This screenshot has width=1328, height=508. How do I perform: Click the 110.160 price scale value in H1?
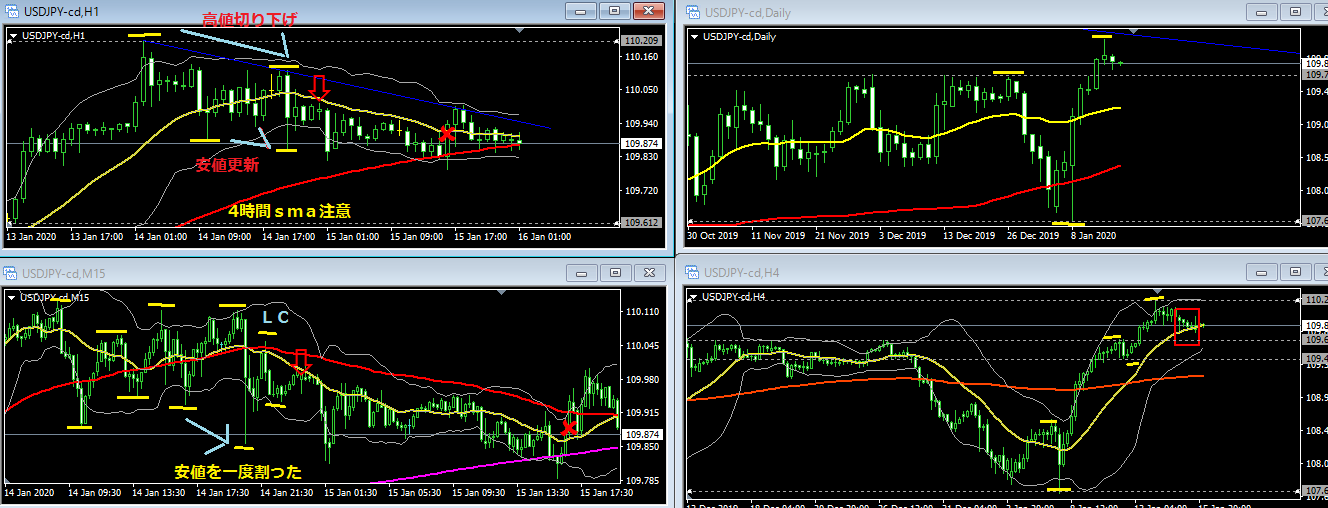point(640,57)
